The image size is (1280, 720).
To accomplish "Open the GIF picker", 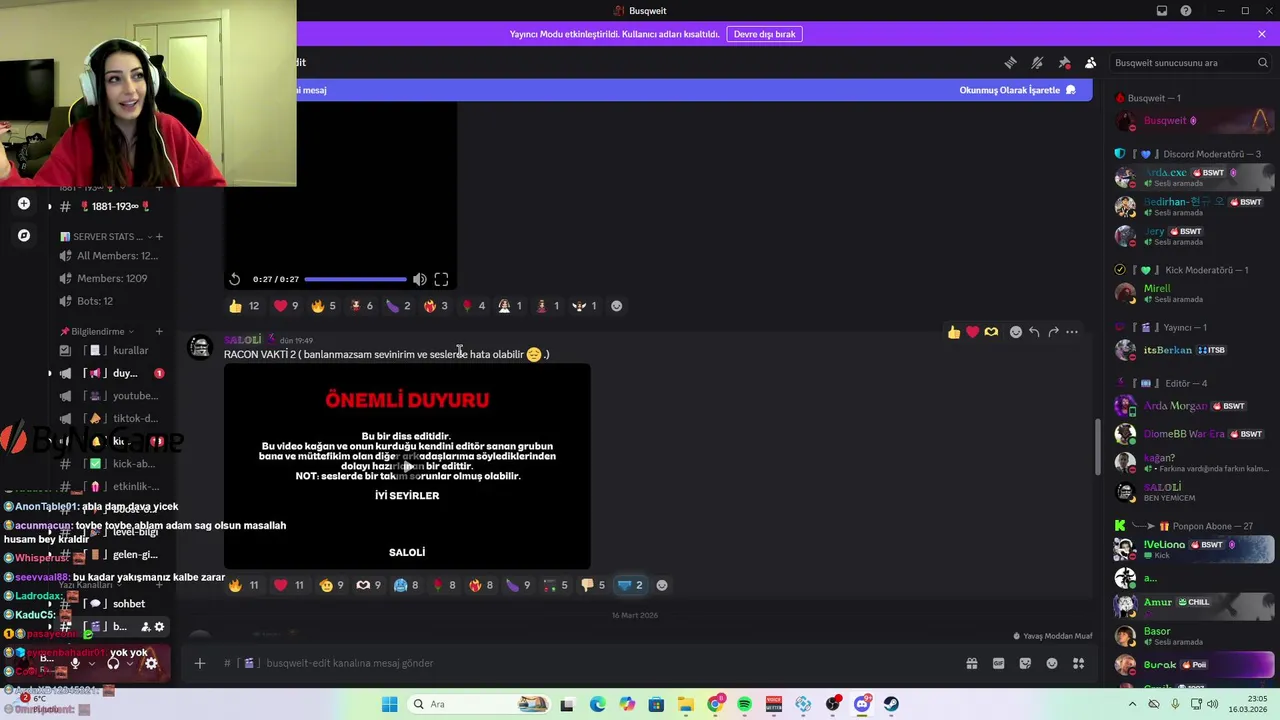I will pyautogui.click(x=998, y=663).
